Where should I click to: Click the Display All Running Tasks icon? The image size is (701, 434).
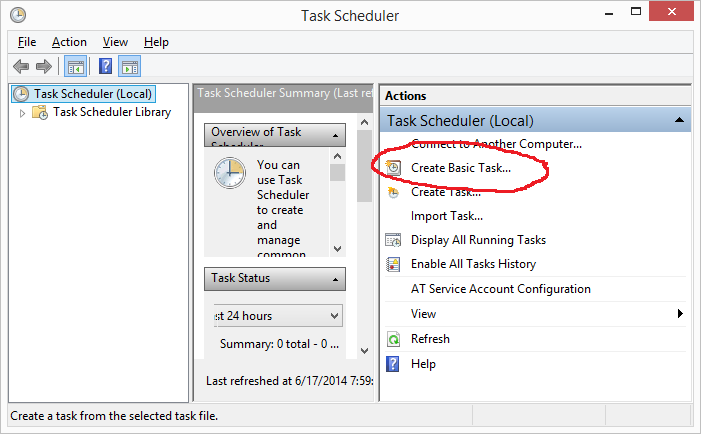(393, 240)
